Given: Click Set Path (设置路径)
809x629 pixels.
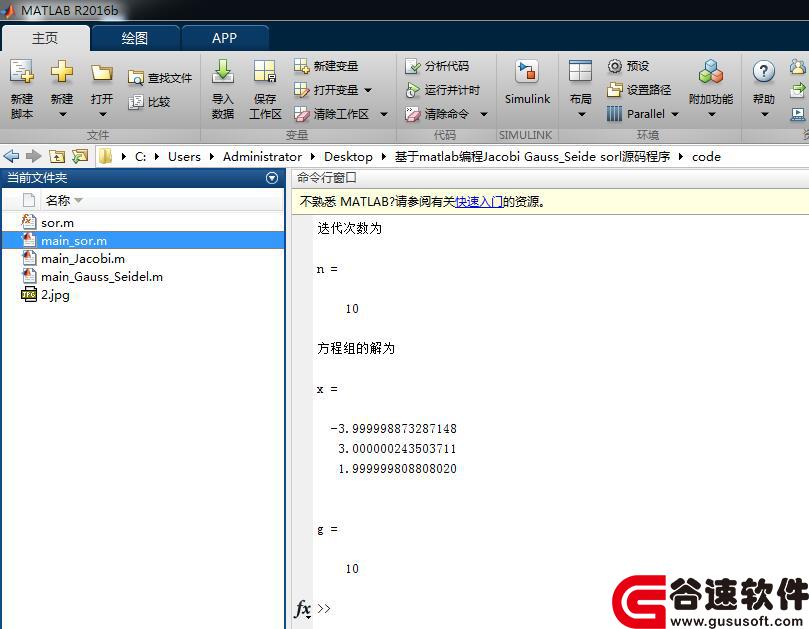Looking at the screenshot, I should (x=639, y=90).
